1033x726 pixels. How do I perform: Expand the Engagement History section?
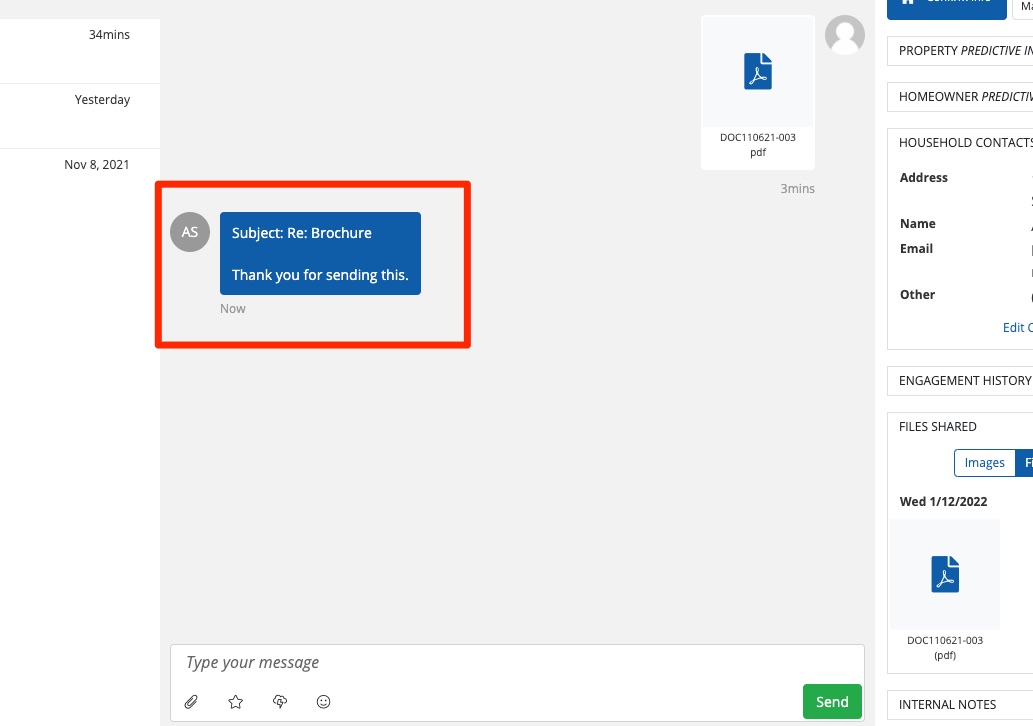coord(961,381)
